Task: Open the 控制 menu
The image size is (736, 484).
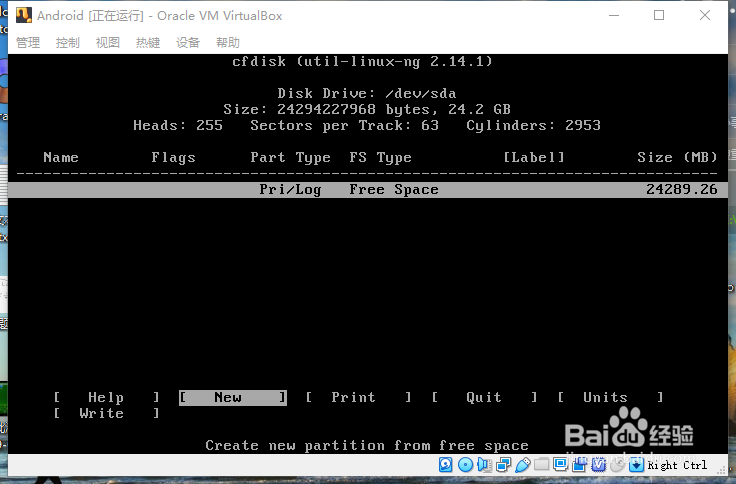Action: tap(68, 43)
